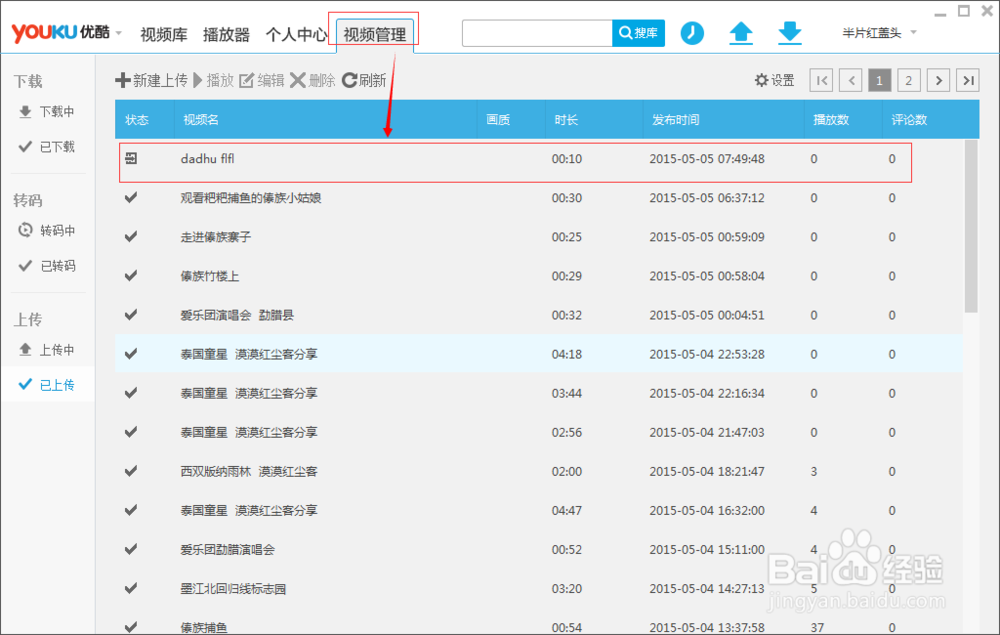Go to the 个人中心 tab
1000x635 pixels.
click(296, 34)
